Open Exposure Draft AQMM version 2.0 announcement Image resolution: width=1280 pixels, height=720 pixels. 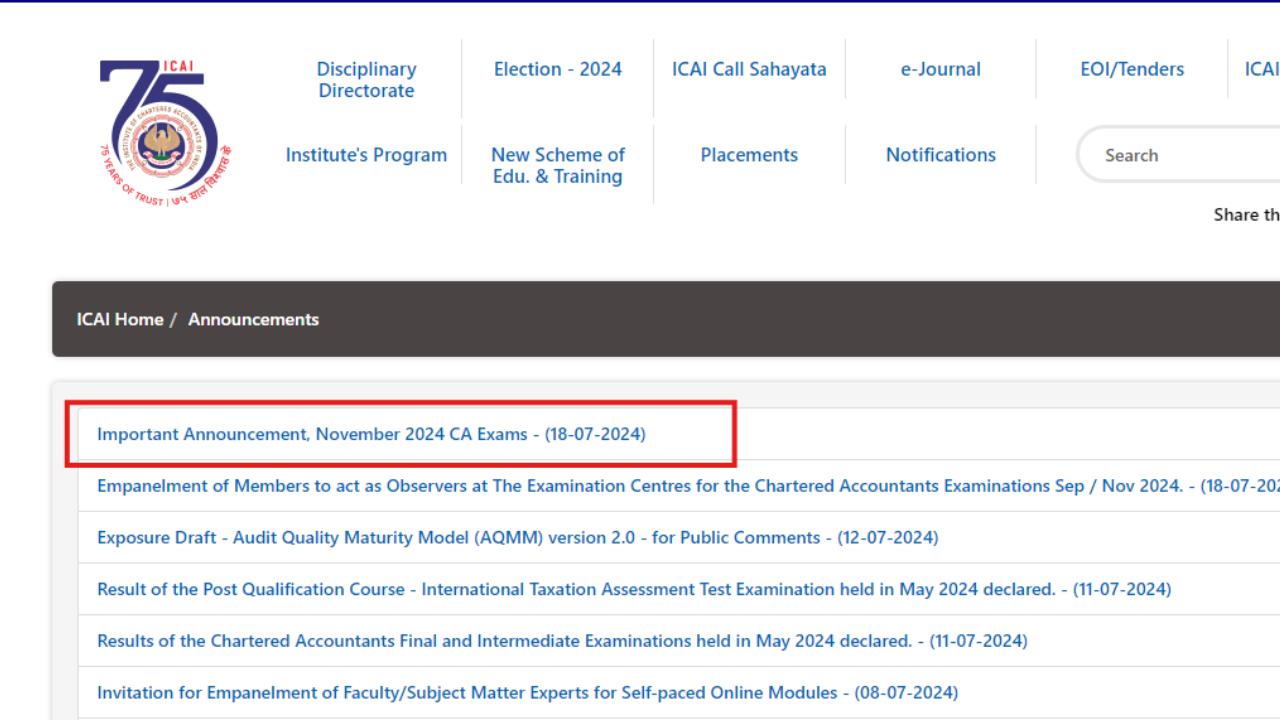517,538
